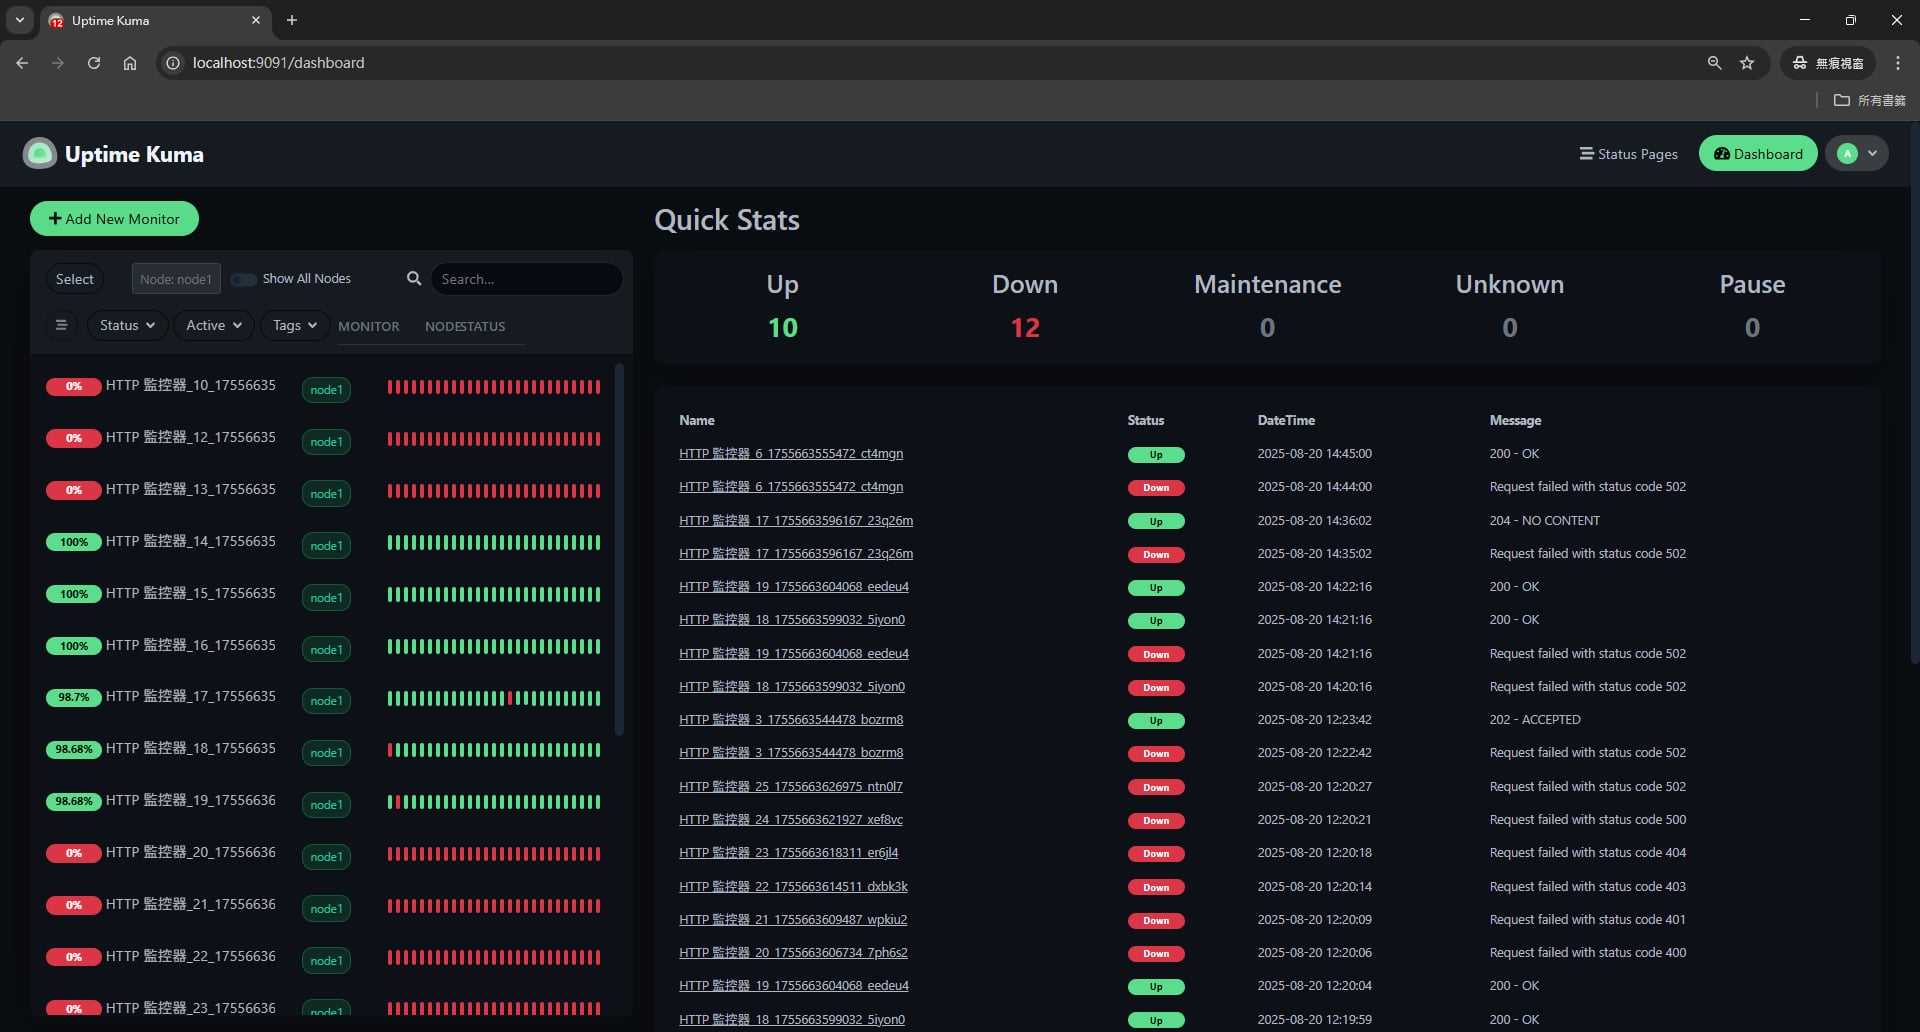Click the page reload icon
Viewport: 1920px width, 1032px height.
[93, 62]
